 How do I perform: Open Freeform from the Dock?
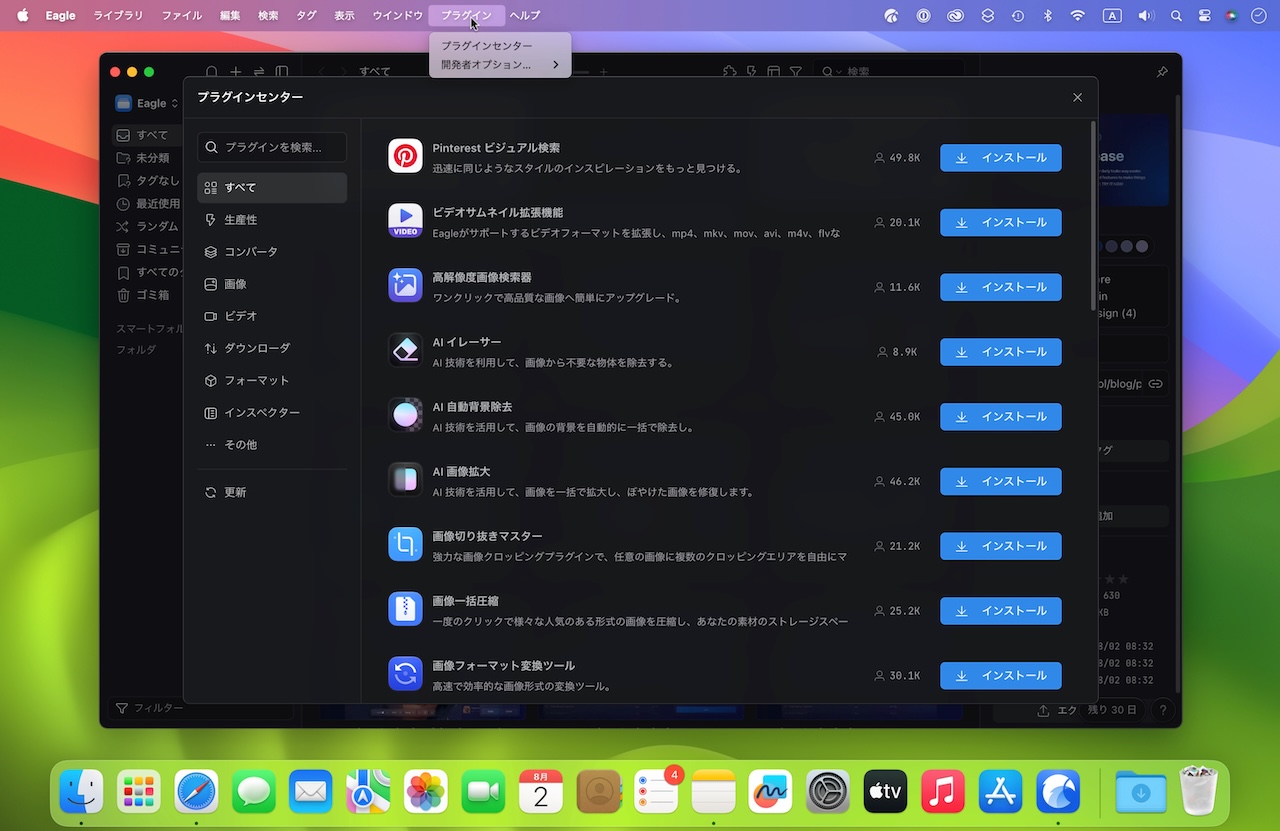tap(770, 792)
